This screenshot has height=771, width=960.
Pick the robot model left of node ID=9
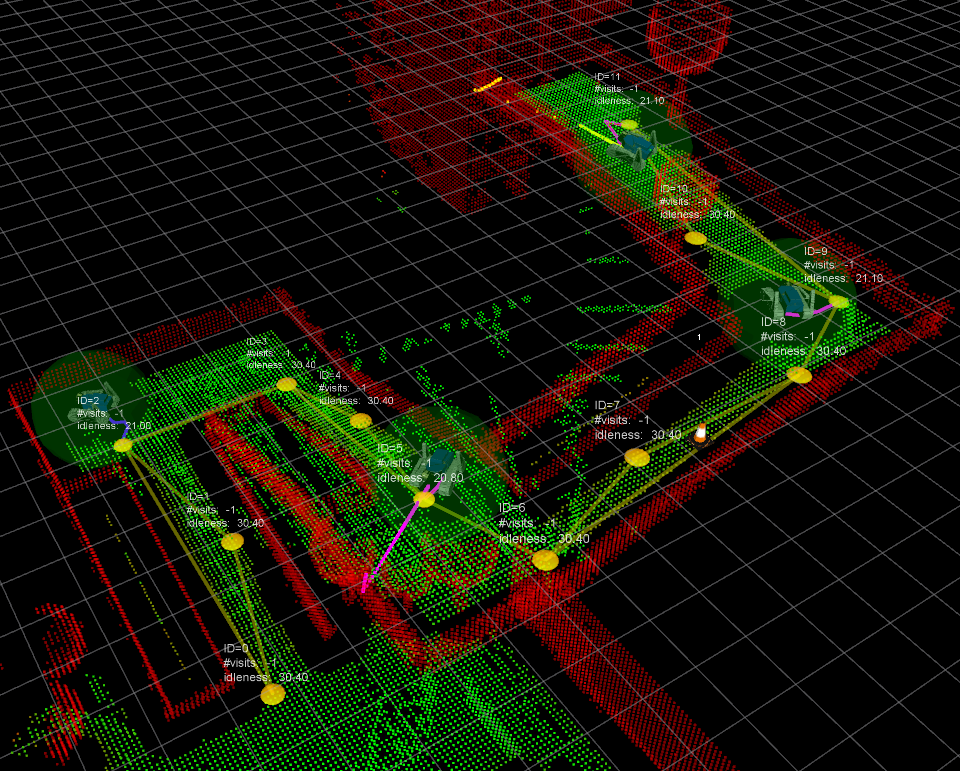pos(789,300)
